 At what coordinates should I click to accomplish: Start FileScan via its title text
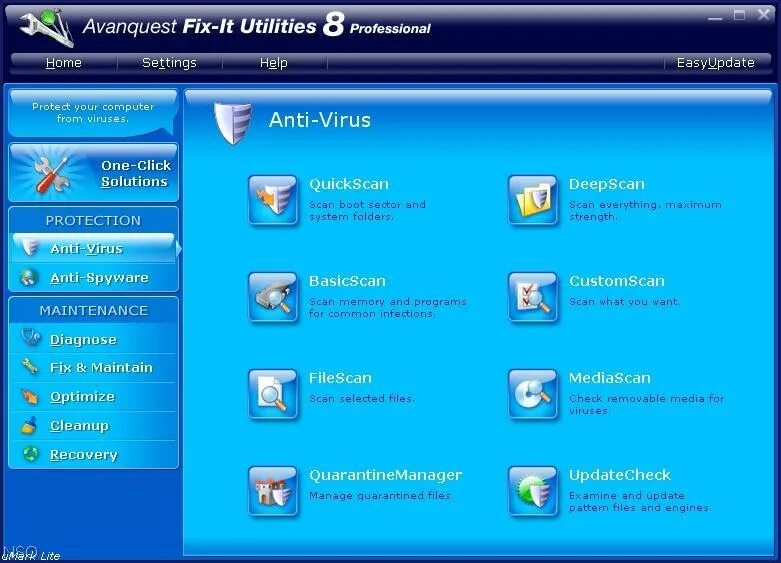pyautogui.click(x=340, y=378)
